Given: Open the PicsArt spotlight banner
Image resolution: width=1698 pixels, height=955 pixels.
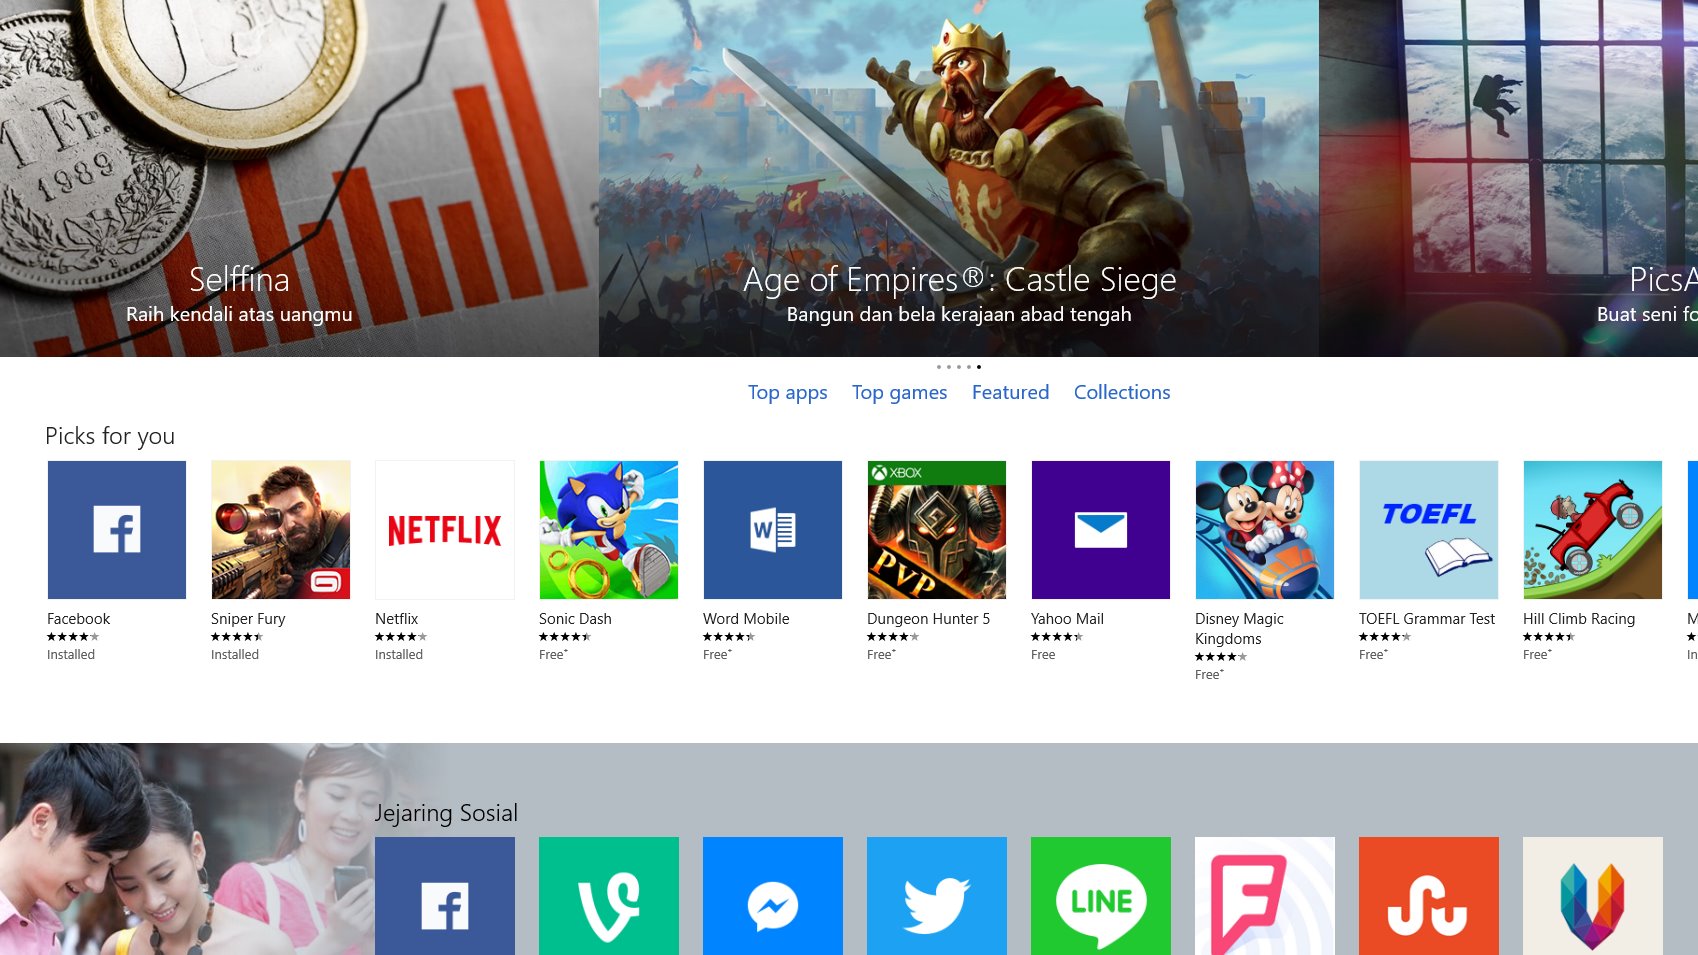Looking at the screenshot, I should pos(1509,178).
